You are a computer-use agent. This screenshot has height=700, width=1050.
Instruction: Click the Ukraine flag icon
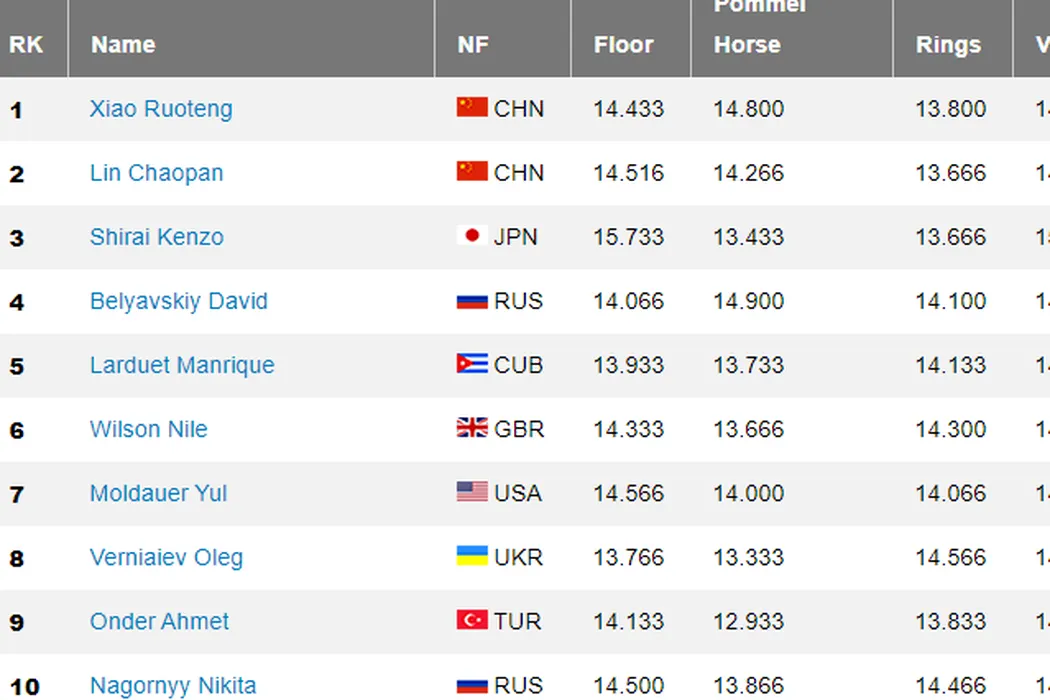pyautogui.click(x=472, y=556)
